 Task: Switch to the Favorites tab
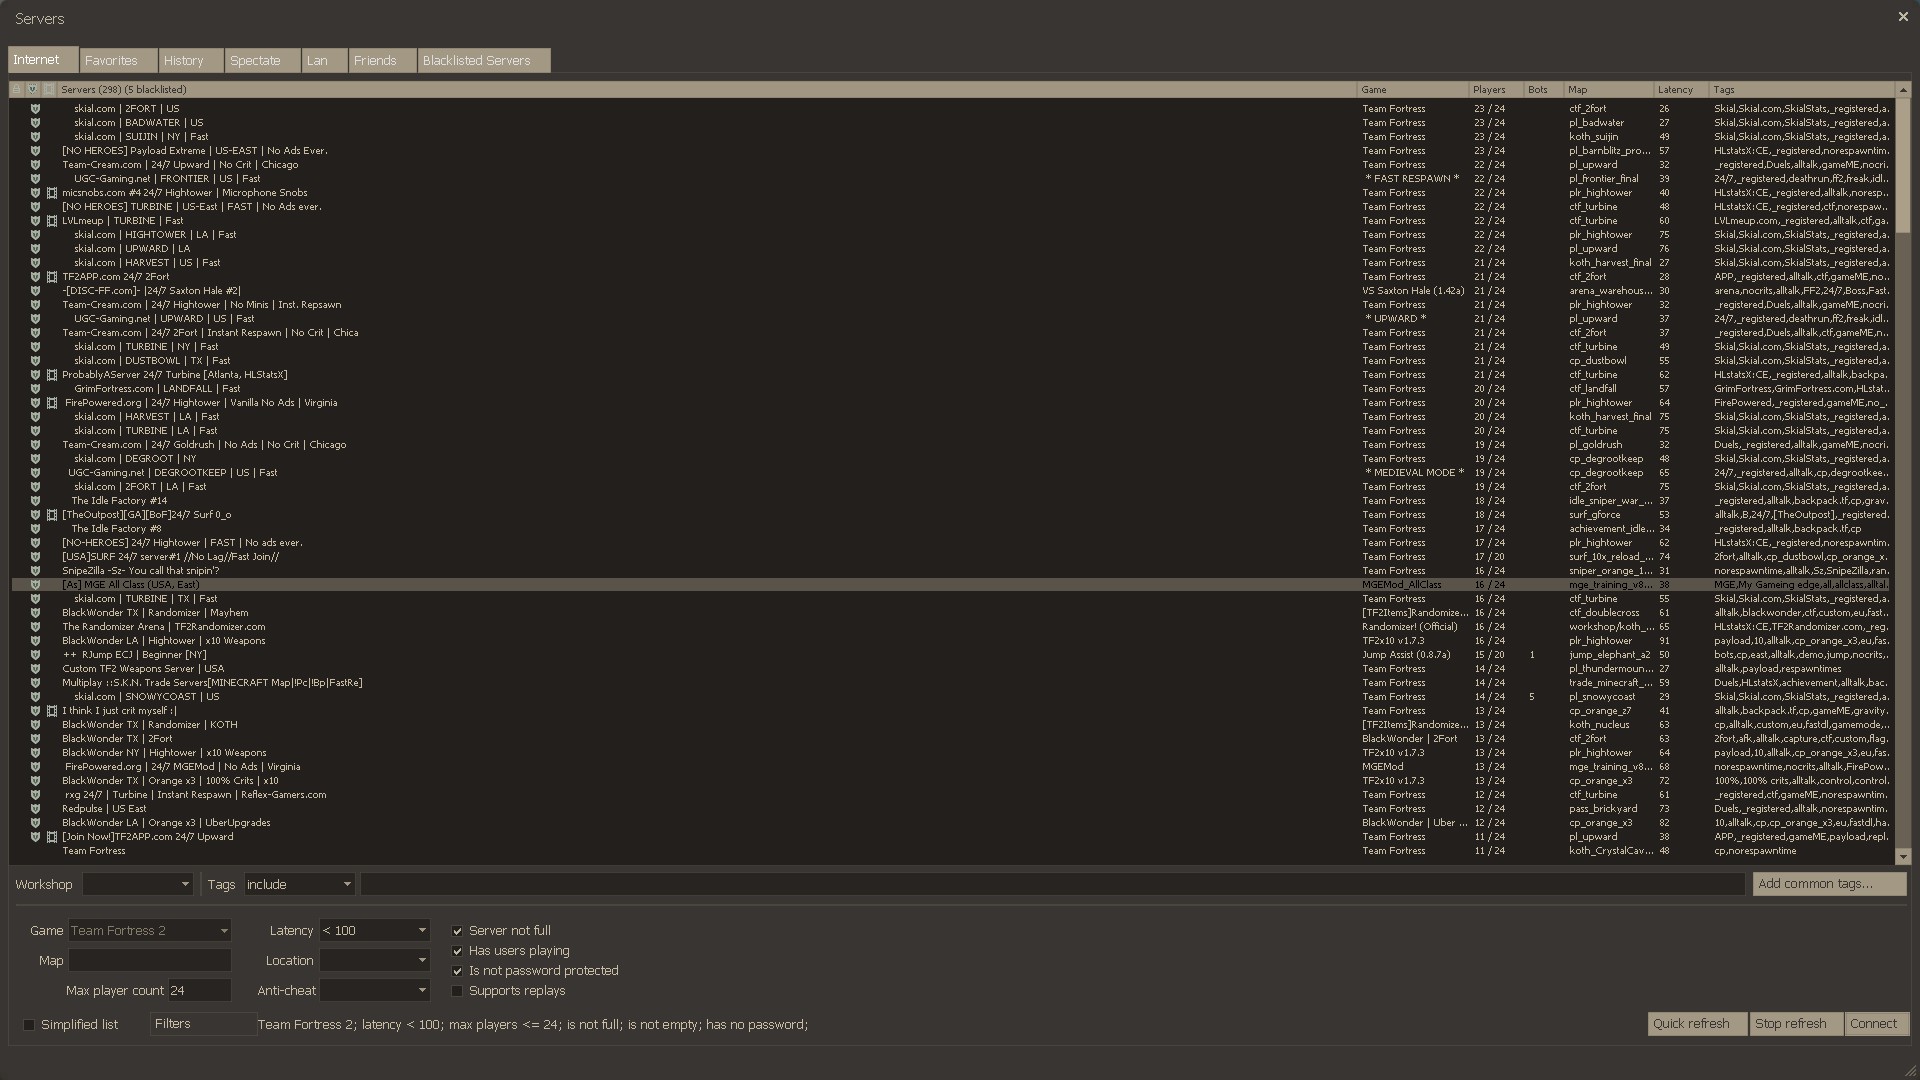coord(119,61)
